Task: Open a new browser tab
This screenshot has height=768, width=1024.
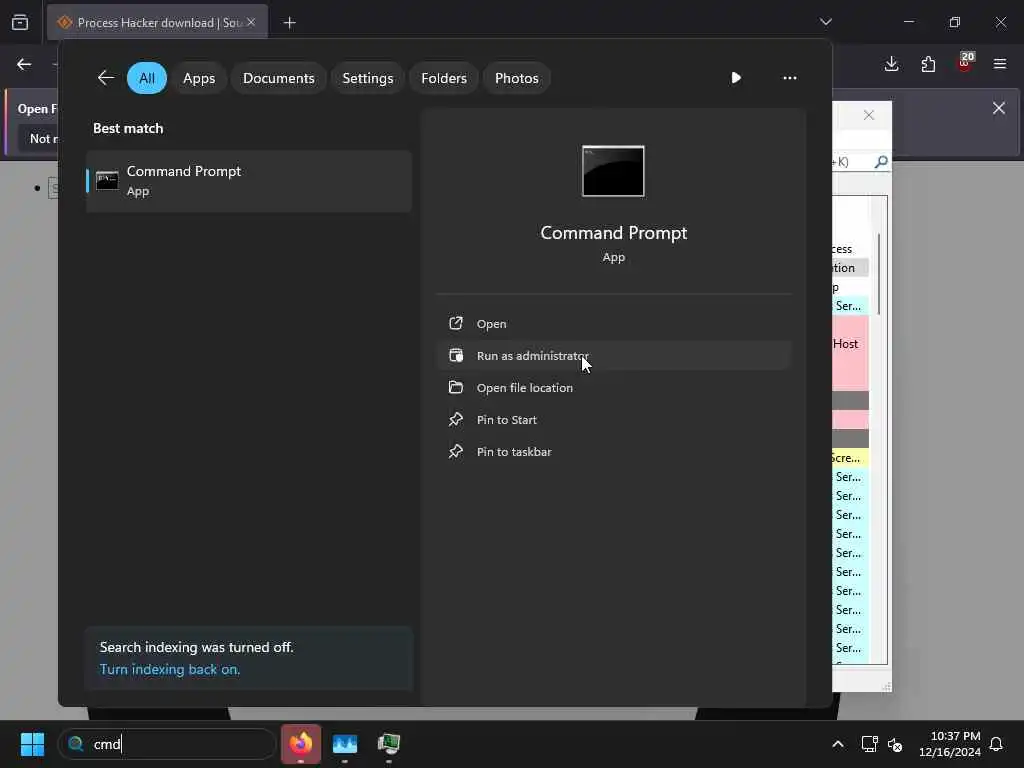Action: tap(289, 23)
